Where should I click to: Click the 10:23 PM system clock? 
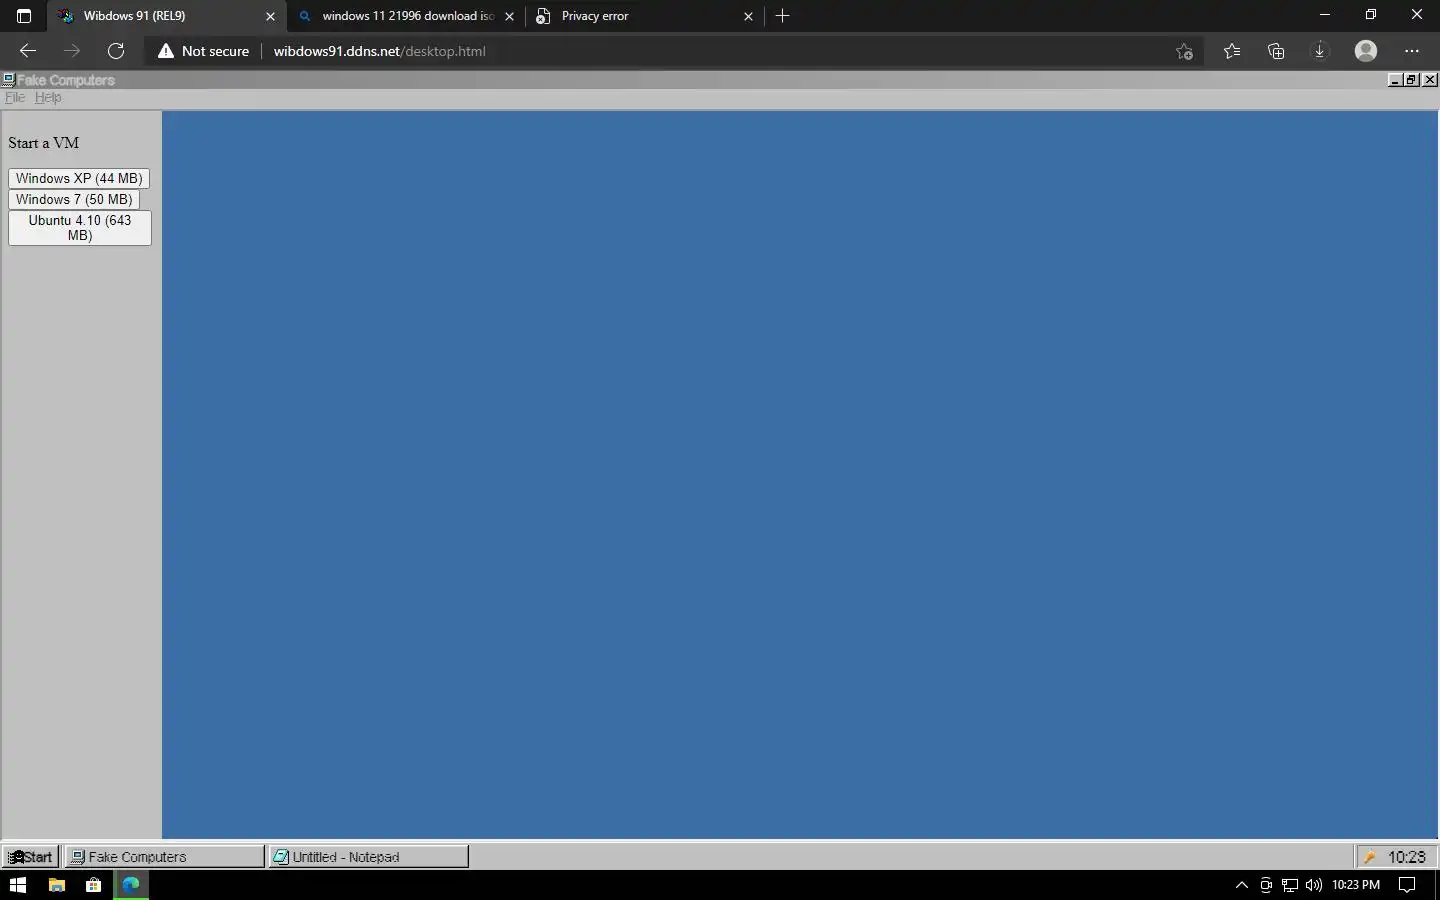click(x=1356, y=885)
